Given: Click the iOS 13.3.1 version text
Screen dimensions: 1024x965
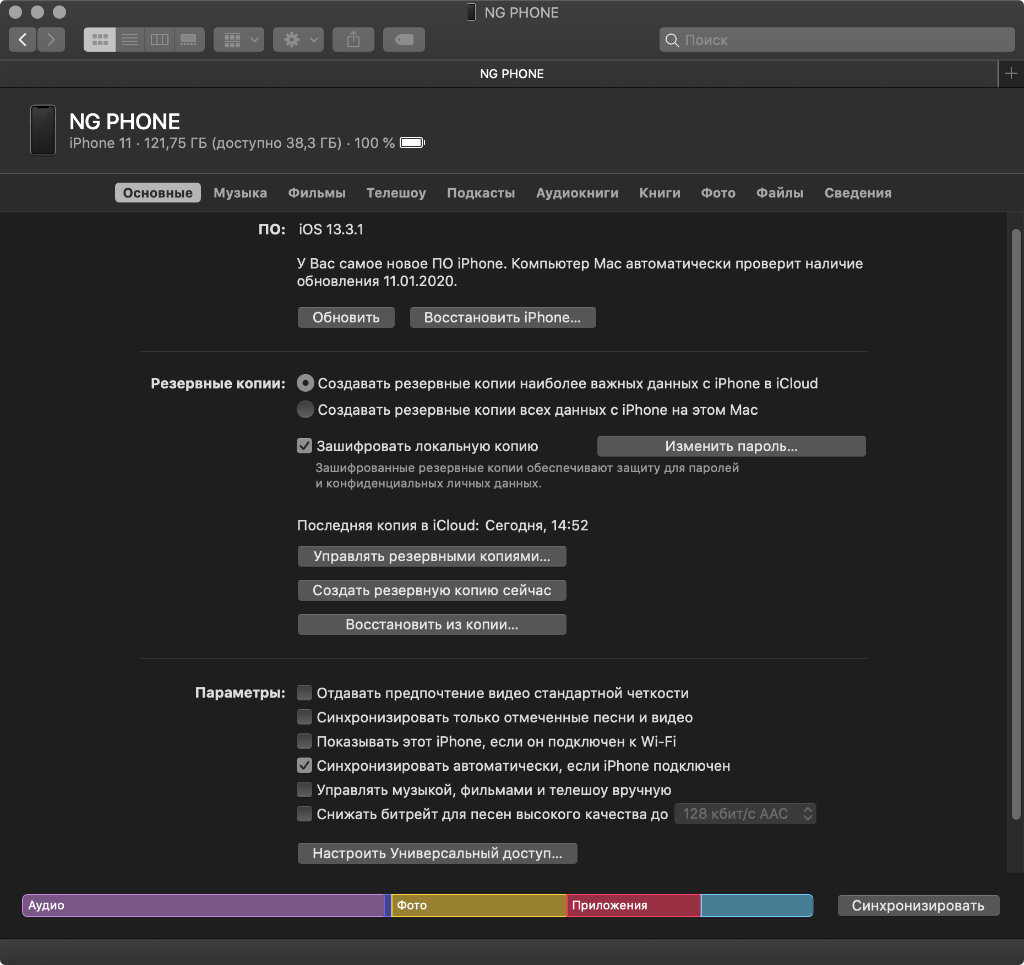Looking at the screenshot, I should (x=331, y=229).
